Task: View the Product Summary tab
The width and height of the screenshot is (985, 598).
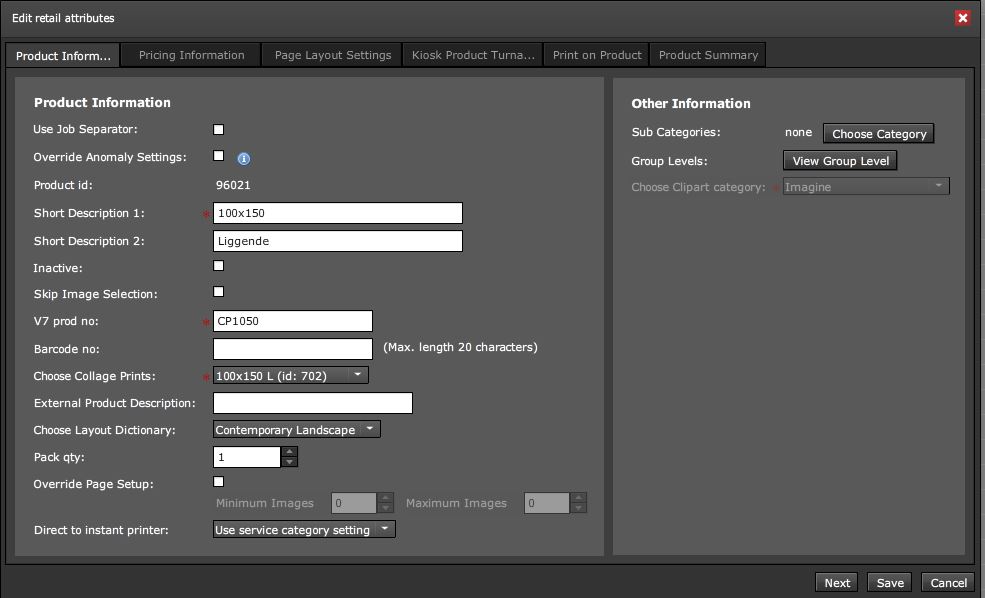Action: click(708, 55)
